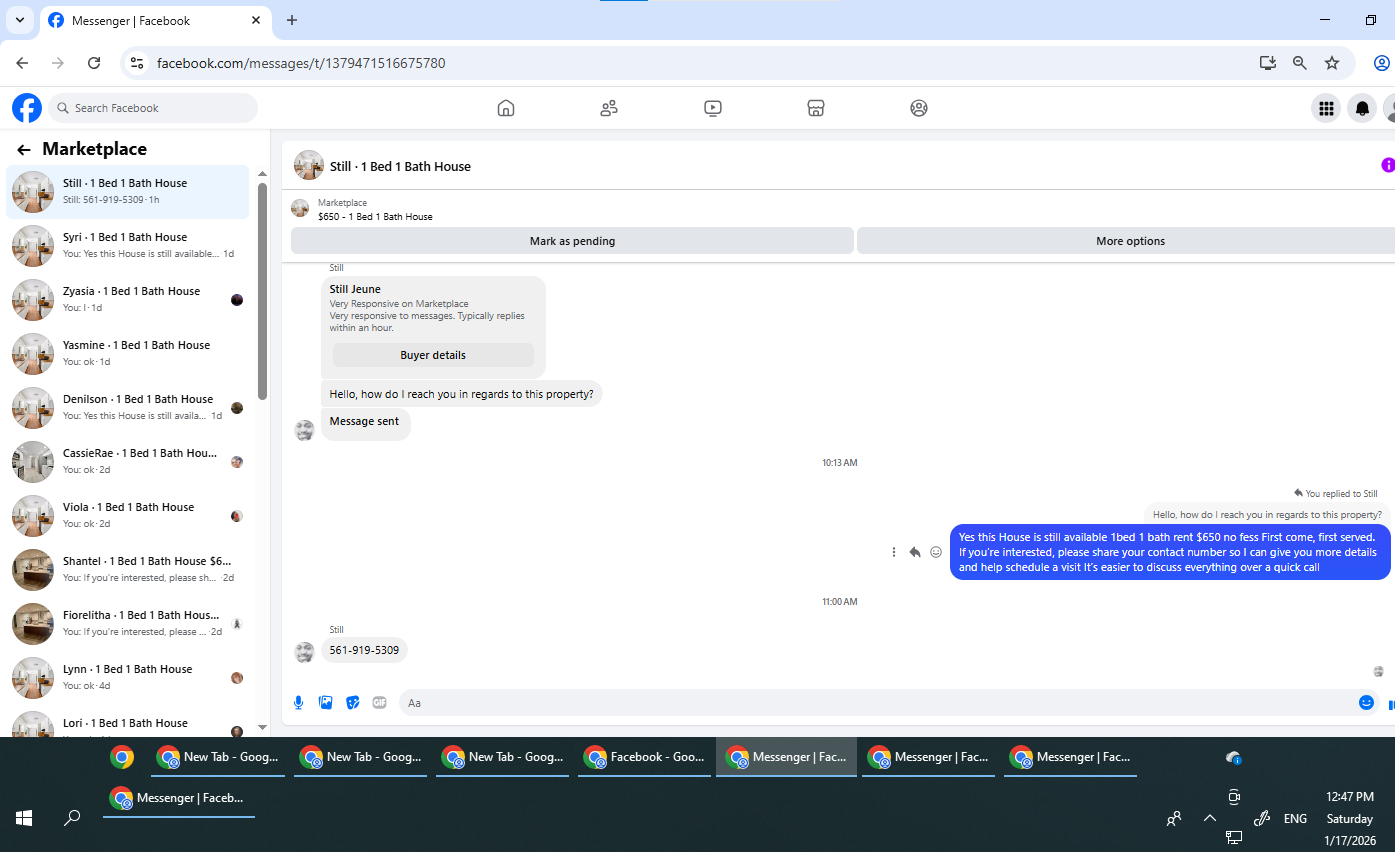Bookmark this tab with star icon
This screenshot has width=1395, height=852.
(1332, 63)
